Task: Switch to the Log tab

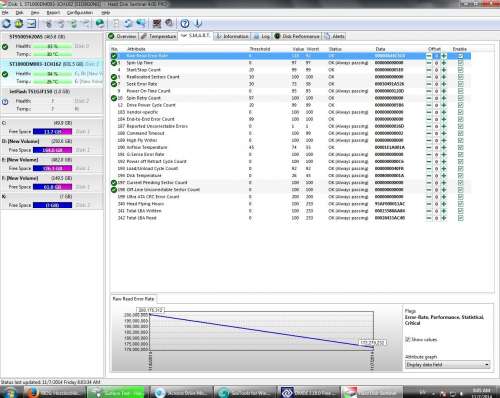Action: click(262, 36)
